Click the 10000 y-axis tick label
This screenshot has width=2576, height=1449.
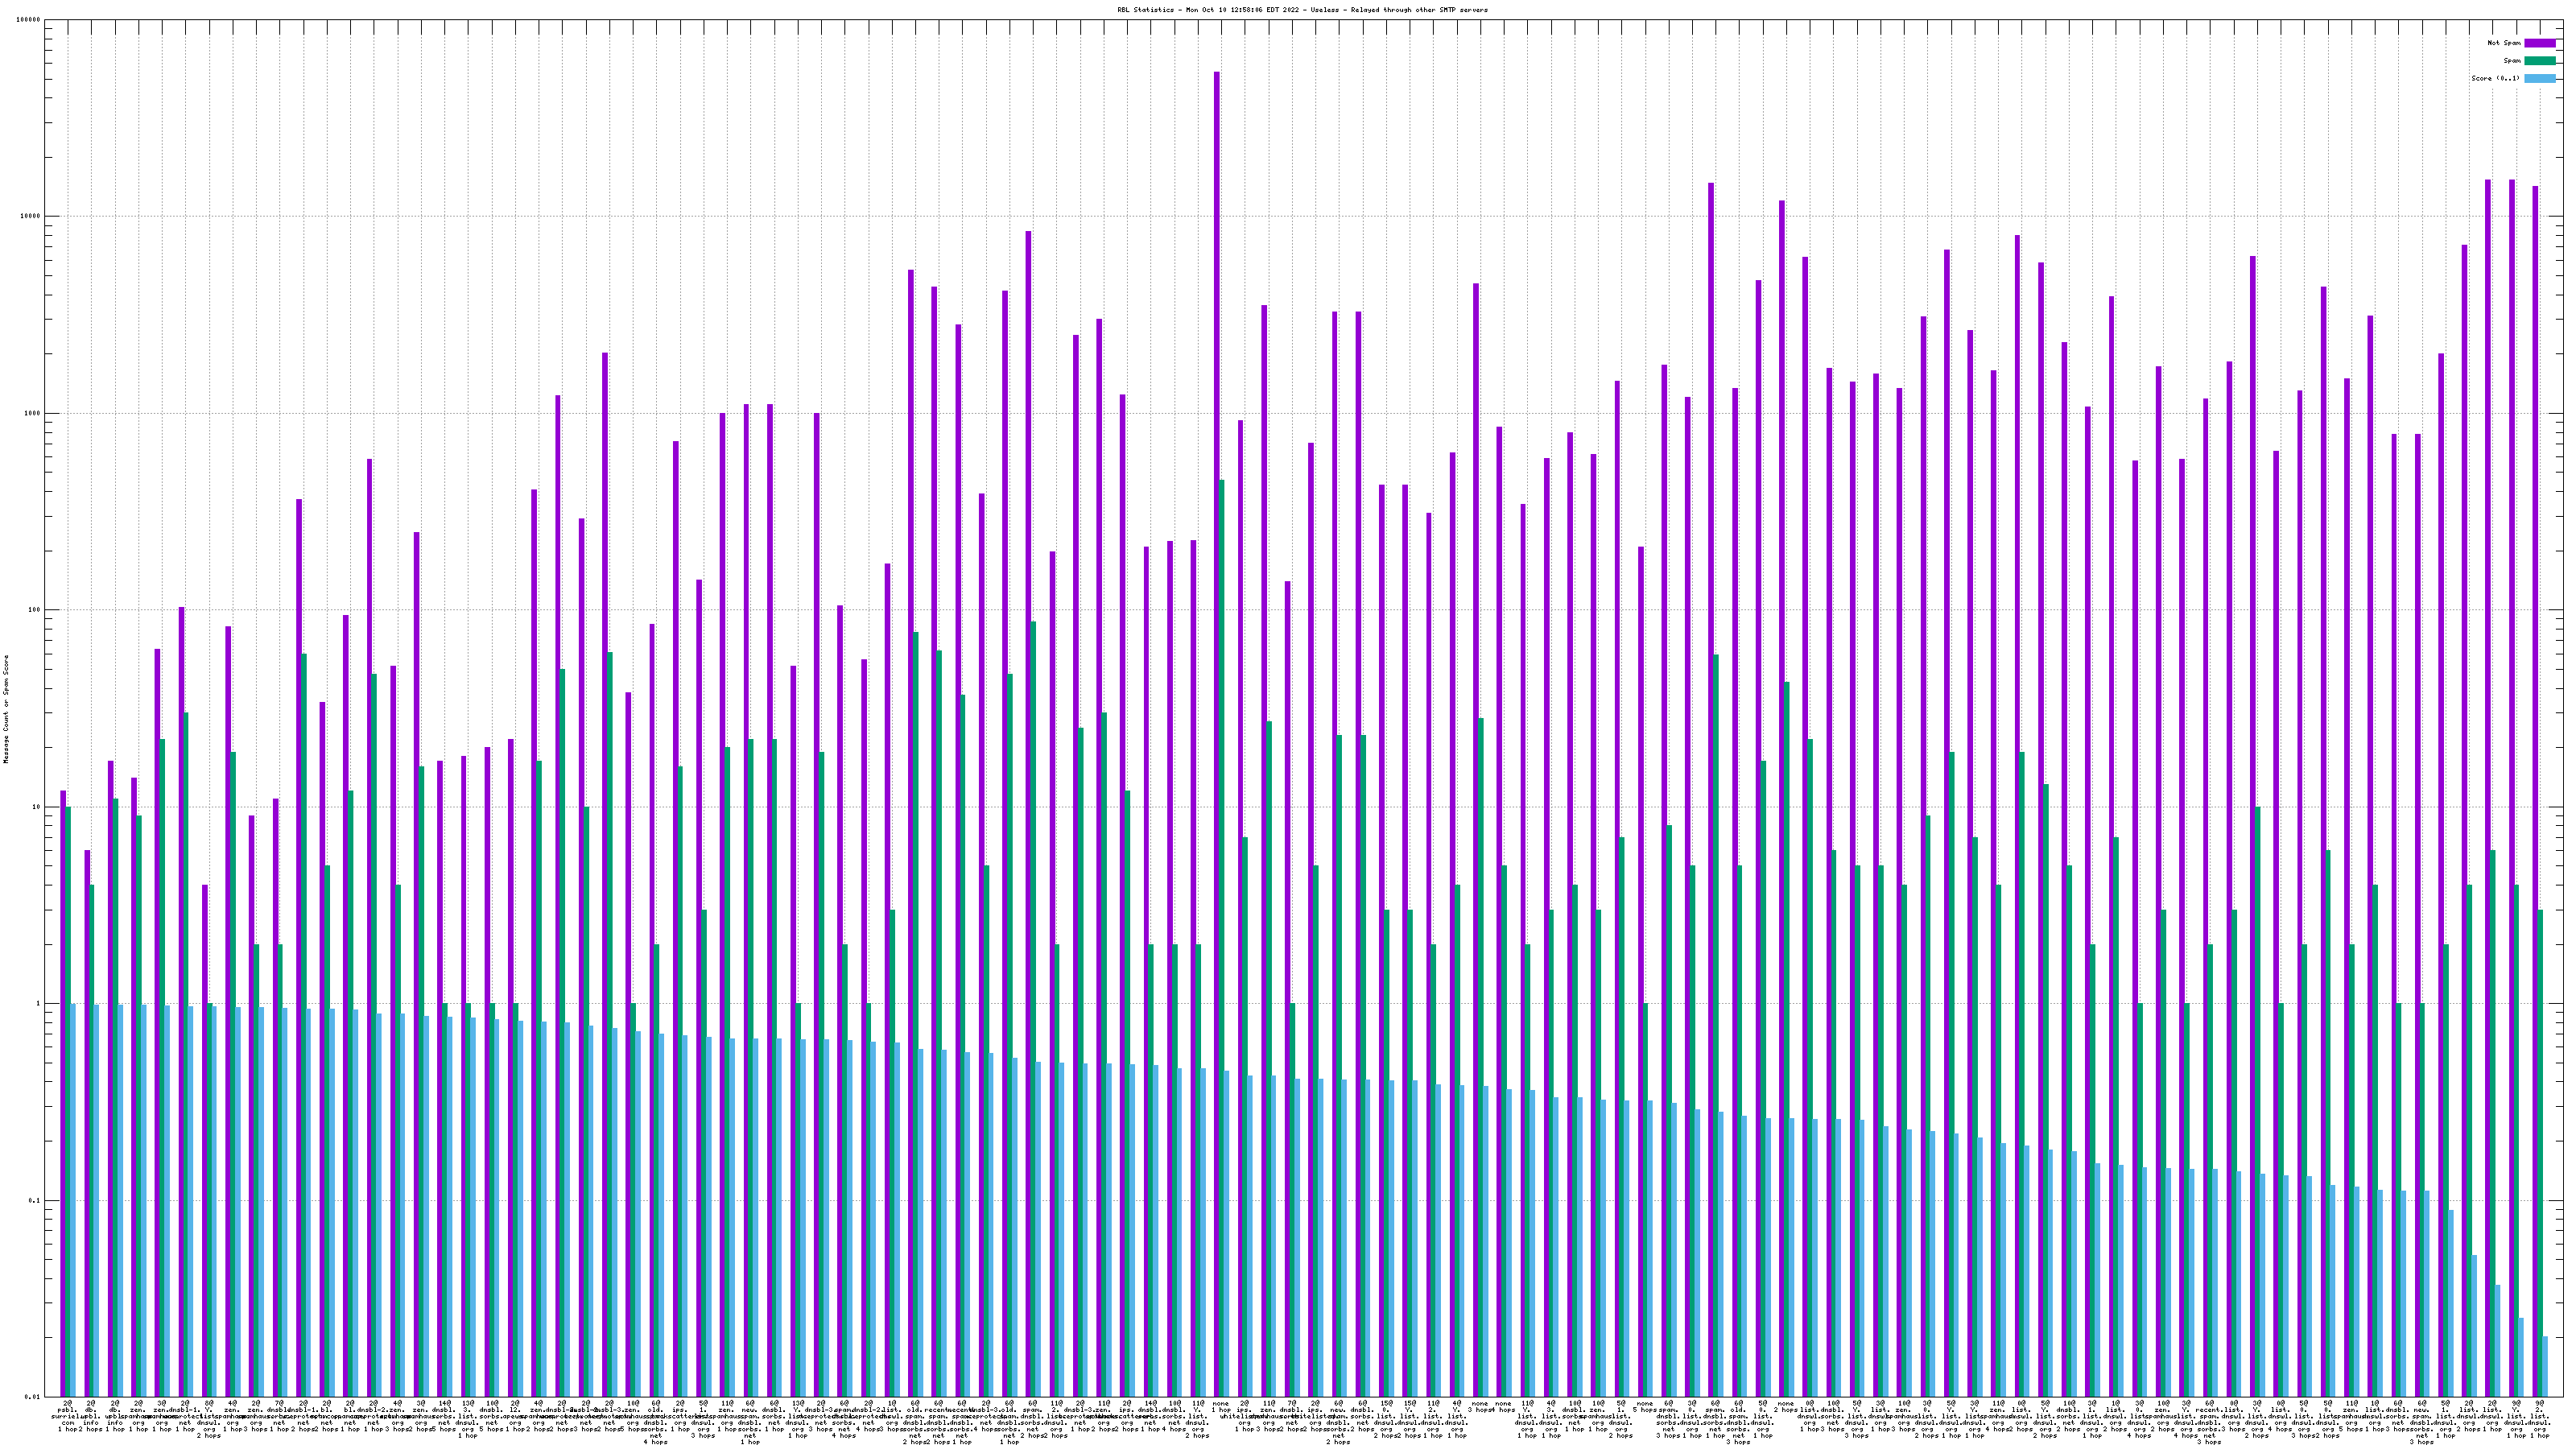point(29,217)
